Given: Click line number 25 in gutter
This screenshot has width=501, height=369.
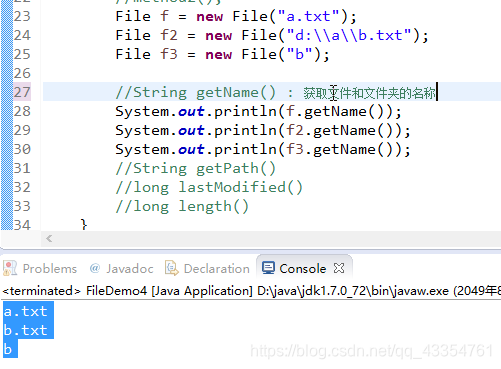Looking at the screenshot, I should pyautogui.click(x=22, y=54).
